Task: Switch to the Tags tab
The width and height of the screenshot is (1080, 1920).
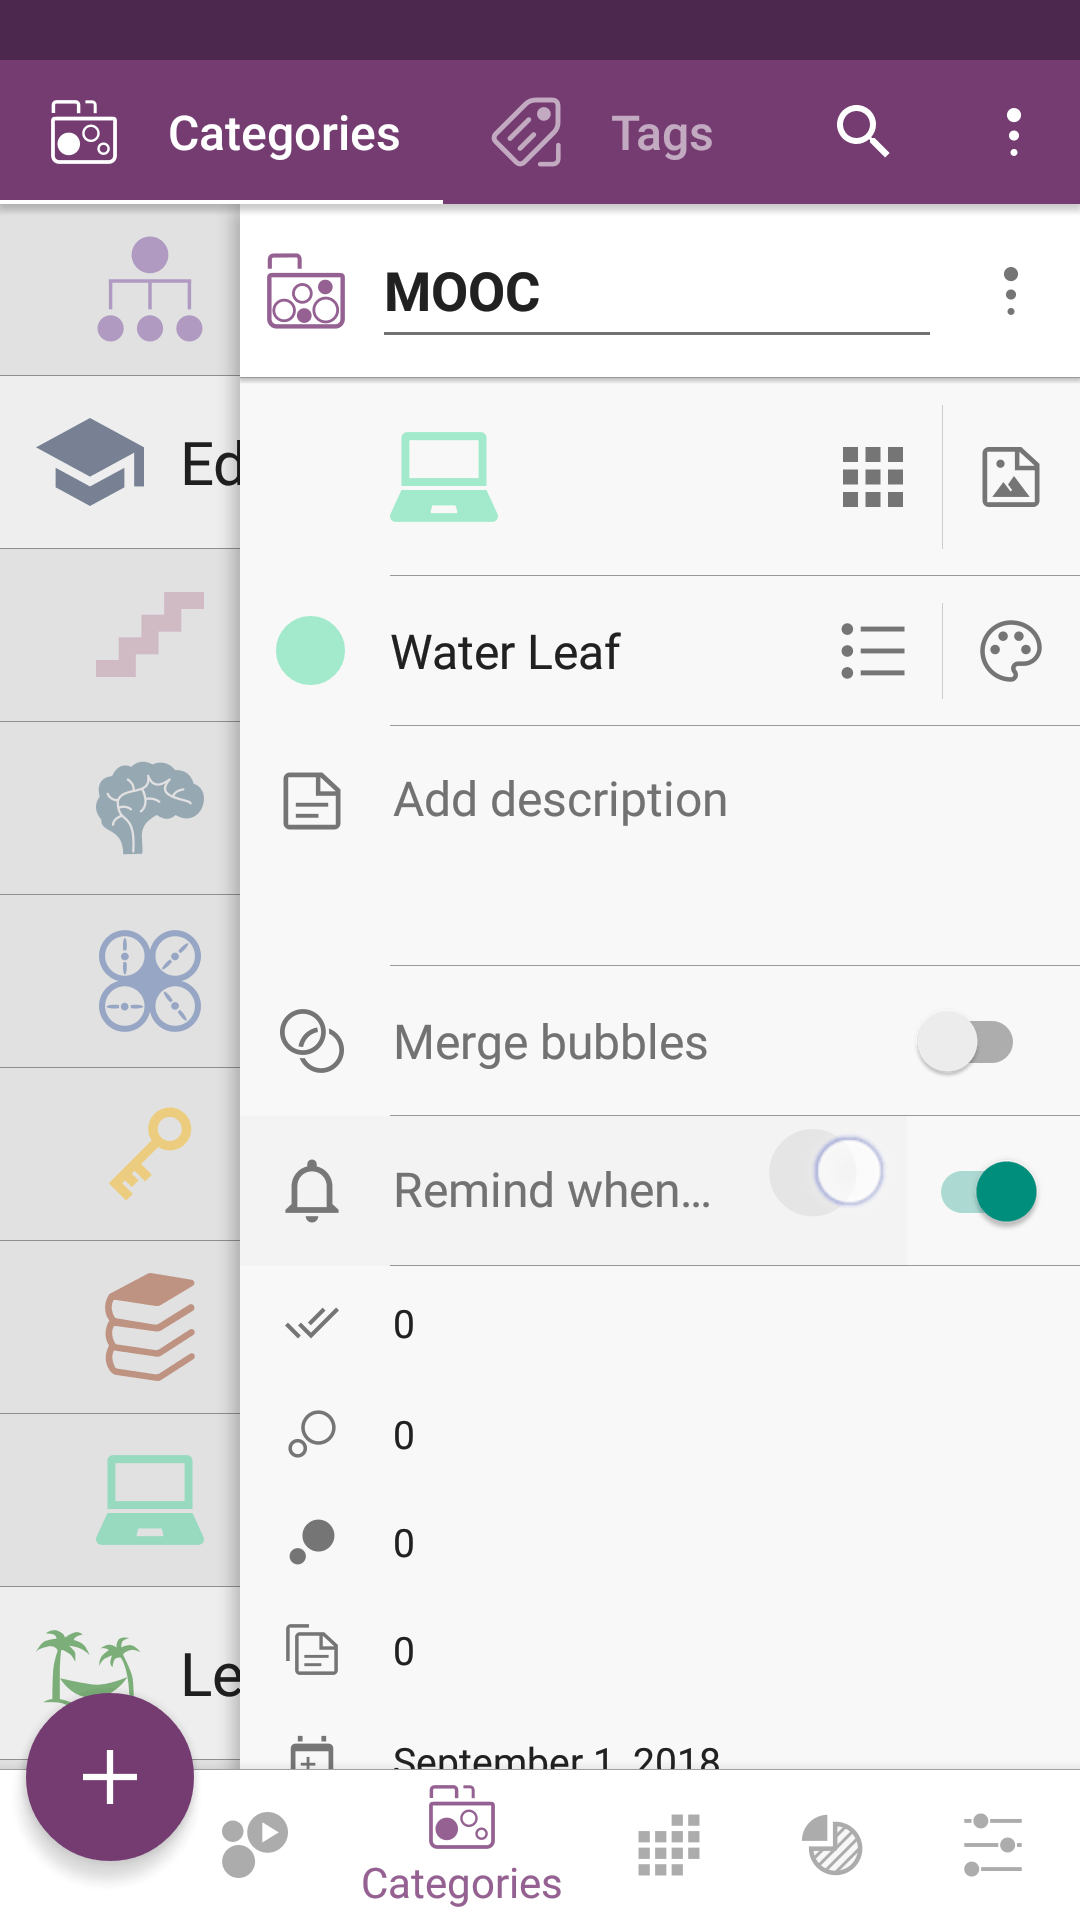Action: pyautogui.click(x=602, y=132)
